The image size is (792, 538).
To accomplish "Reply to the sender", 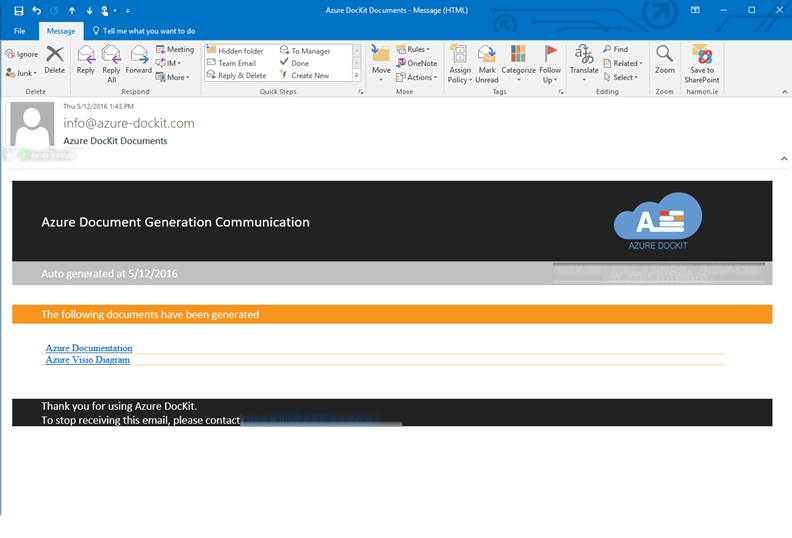I will pyautogui.click(x=86, y=60).
